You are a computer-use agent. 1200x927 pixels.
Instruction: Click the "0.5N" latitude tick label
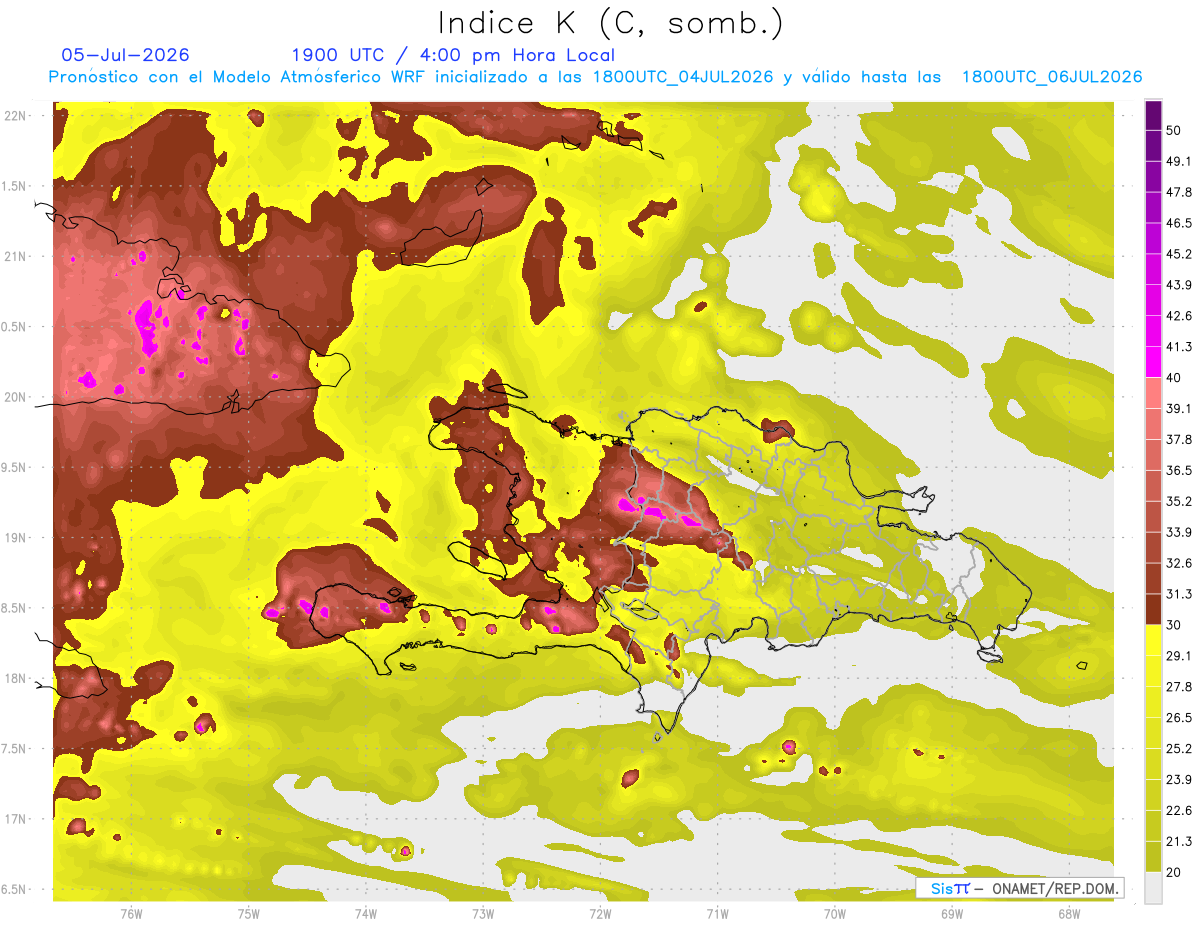click(16, 327)
